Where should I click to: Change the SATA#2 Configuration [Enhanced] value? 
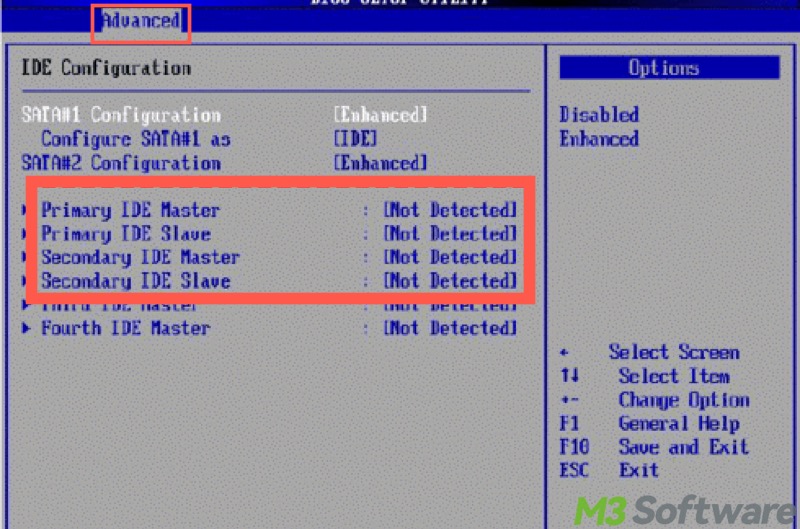pos(380,163)
